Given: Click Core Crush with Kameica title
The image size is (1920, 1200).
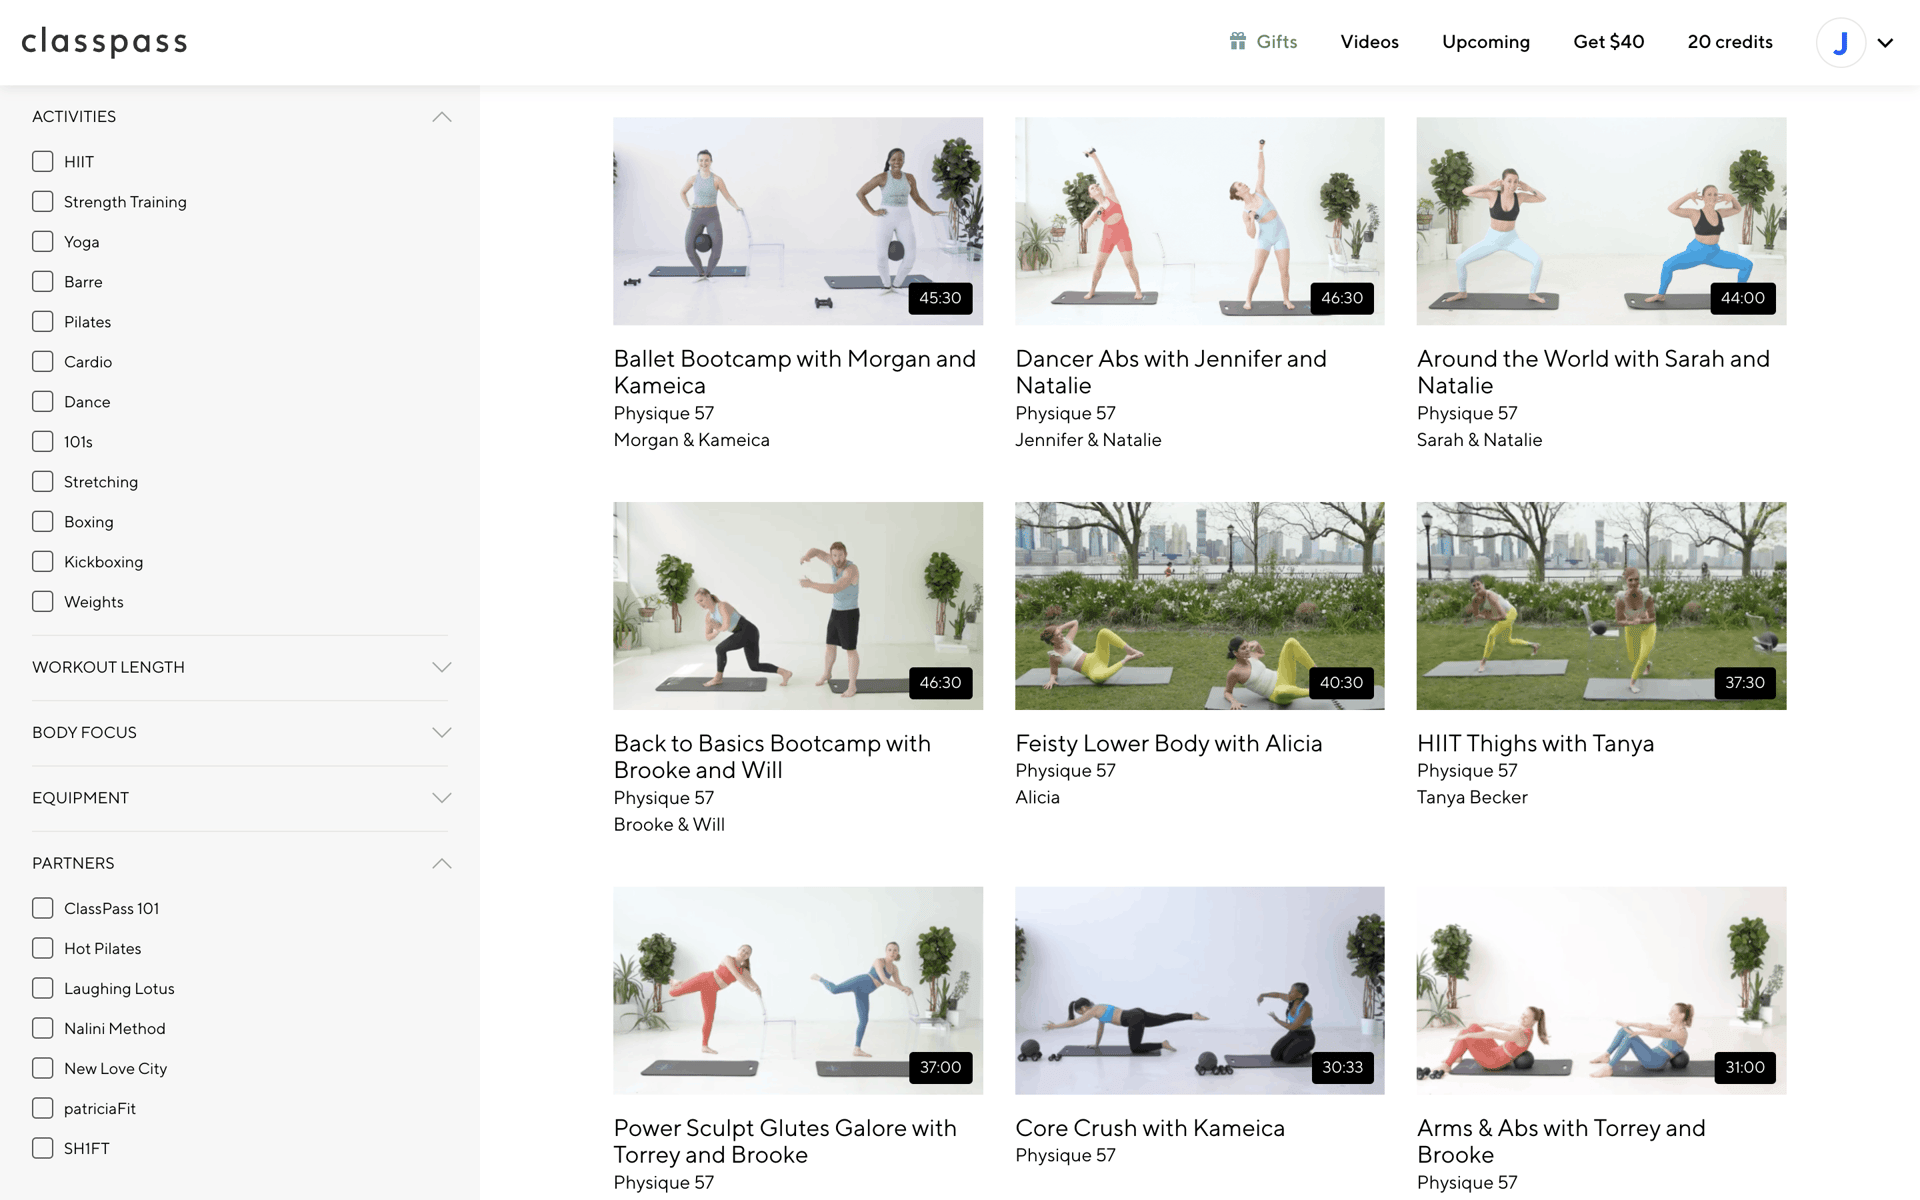Looking at the screenshot, I should click(1150, 1128).
